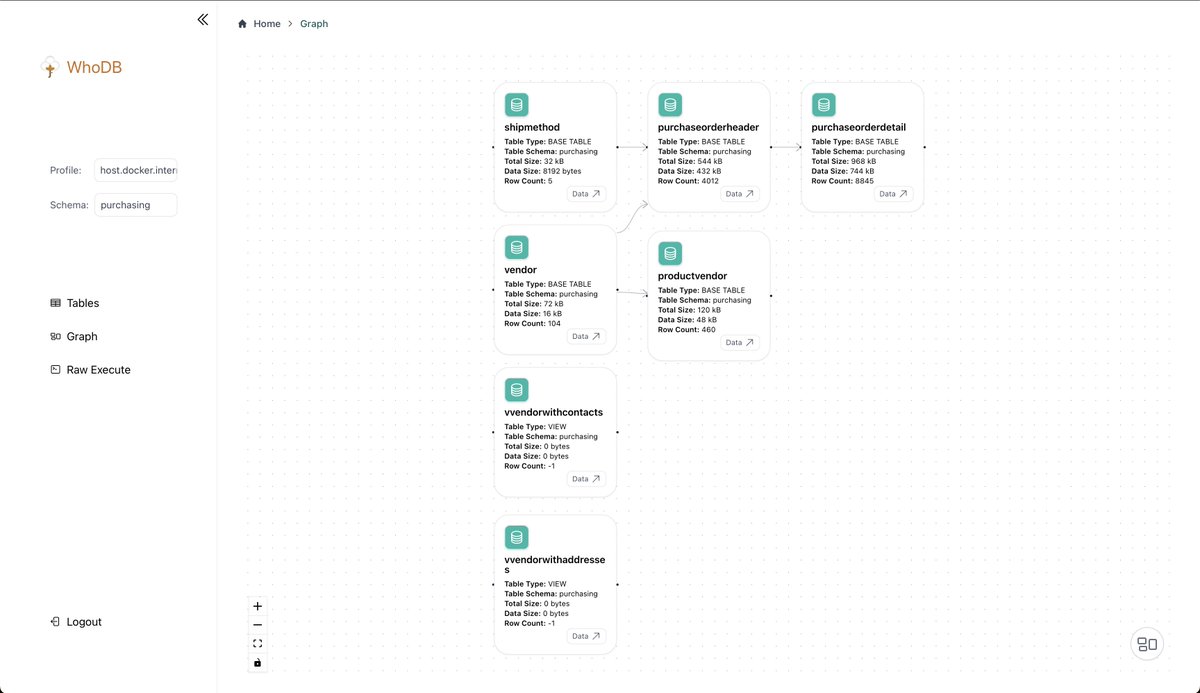1200x693 pixels.
Task: Toggle graph interactivity lock
Action: click(x=258, y=662)
